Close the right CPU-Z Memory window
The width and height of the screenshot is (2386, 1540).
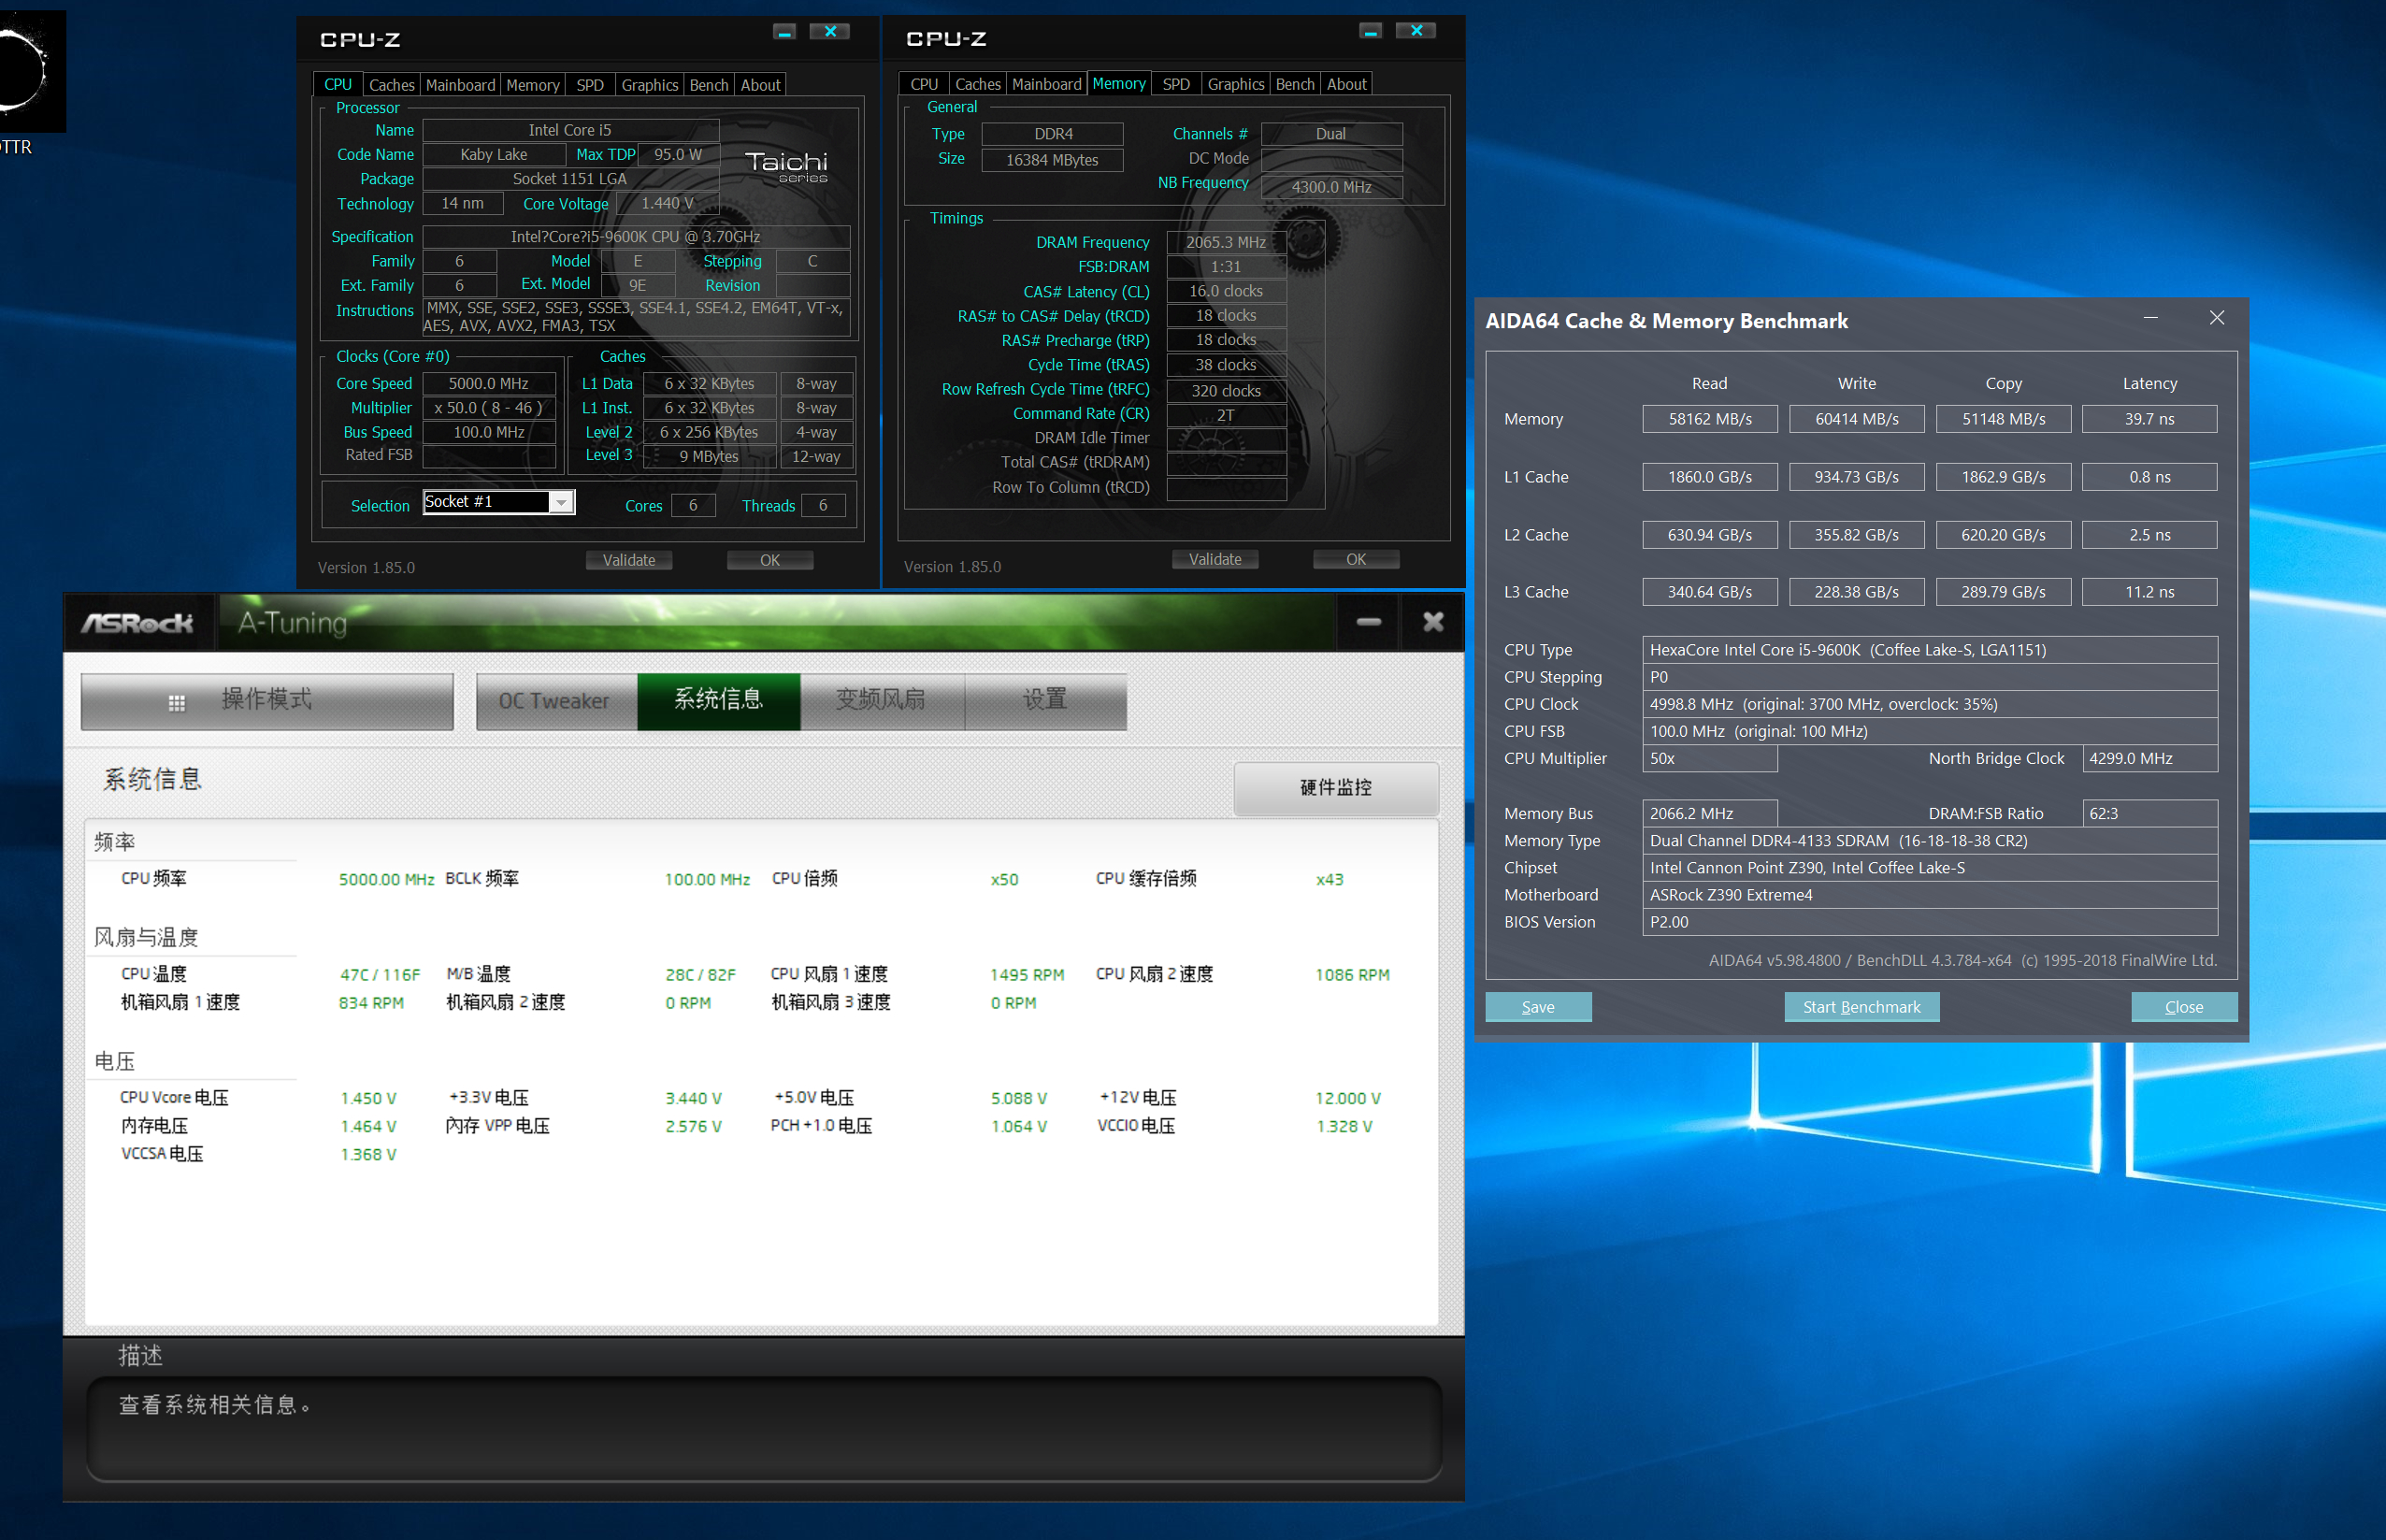[x=1416, y=31]
